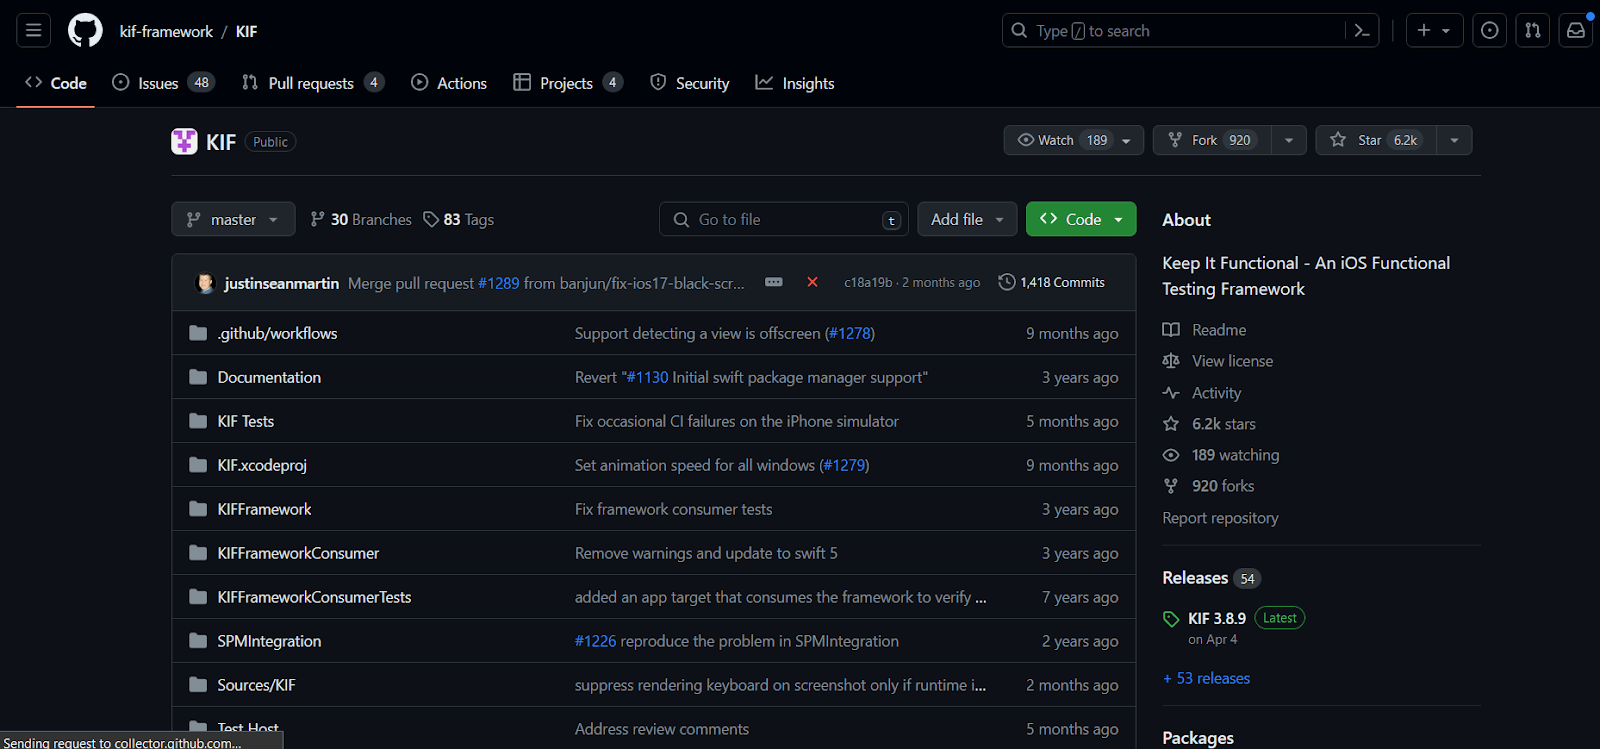The height and width of the screenshot is (749, 1600).
Task: Click the failed status X icon
Action: point(812,283)
